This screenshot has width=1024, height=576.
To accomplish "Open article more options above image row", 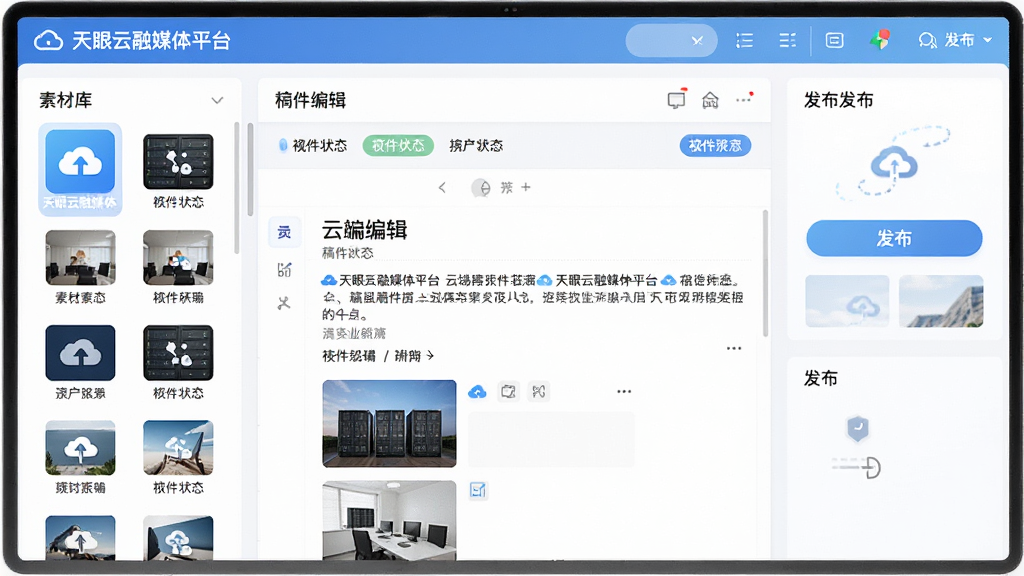I will click(x=734, y=348).
